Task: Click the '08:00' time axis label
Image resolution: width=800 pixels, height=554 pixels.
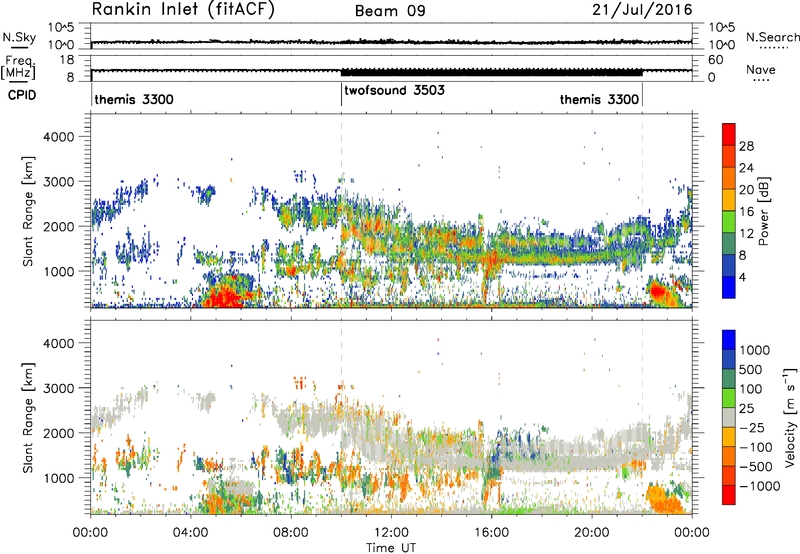Action: (291, 533)
